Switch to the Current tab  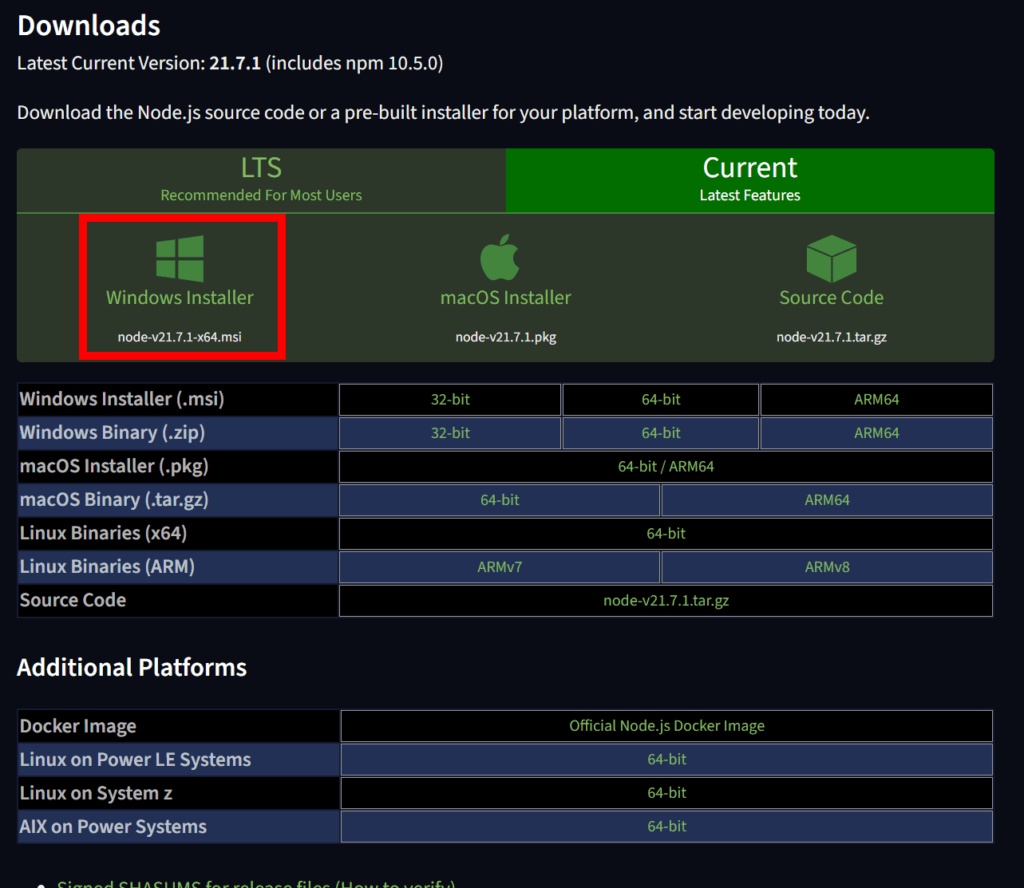(x=750, y=180)
